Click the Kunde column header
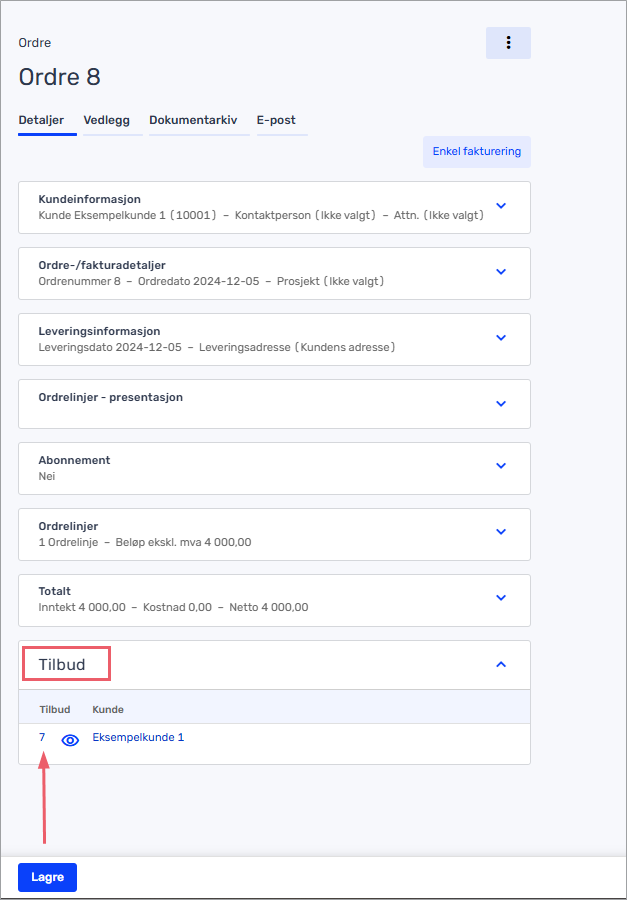 [108, 709]
